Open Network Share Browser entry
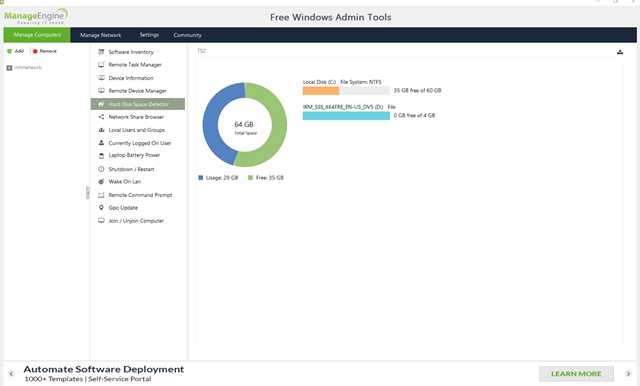Viewport: 640px width, 386px height. point(136,117)
